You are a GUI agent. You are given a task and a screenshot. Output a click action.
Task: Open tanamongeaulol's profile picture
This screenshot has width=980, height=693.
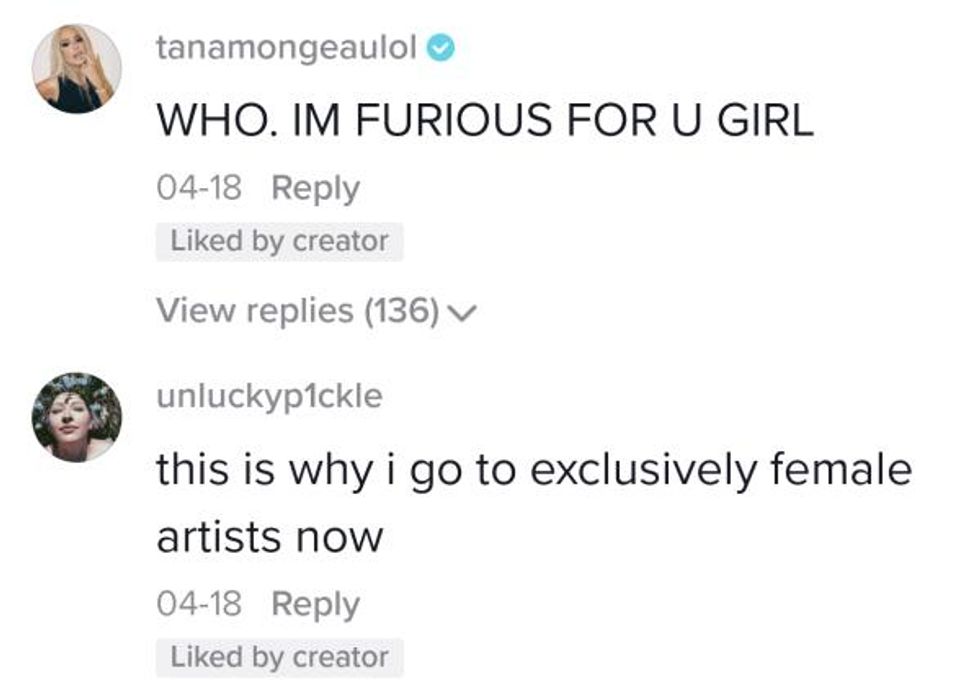click(x=76, y=68)
